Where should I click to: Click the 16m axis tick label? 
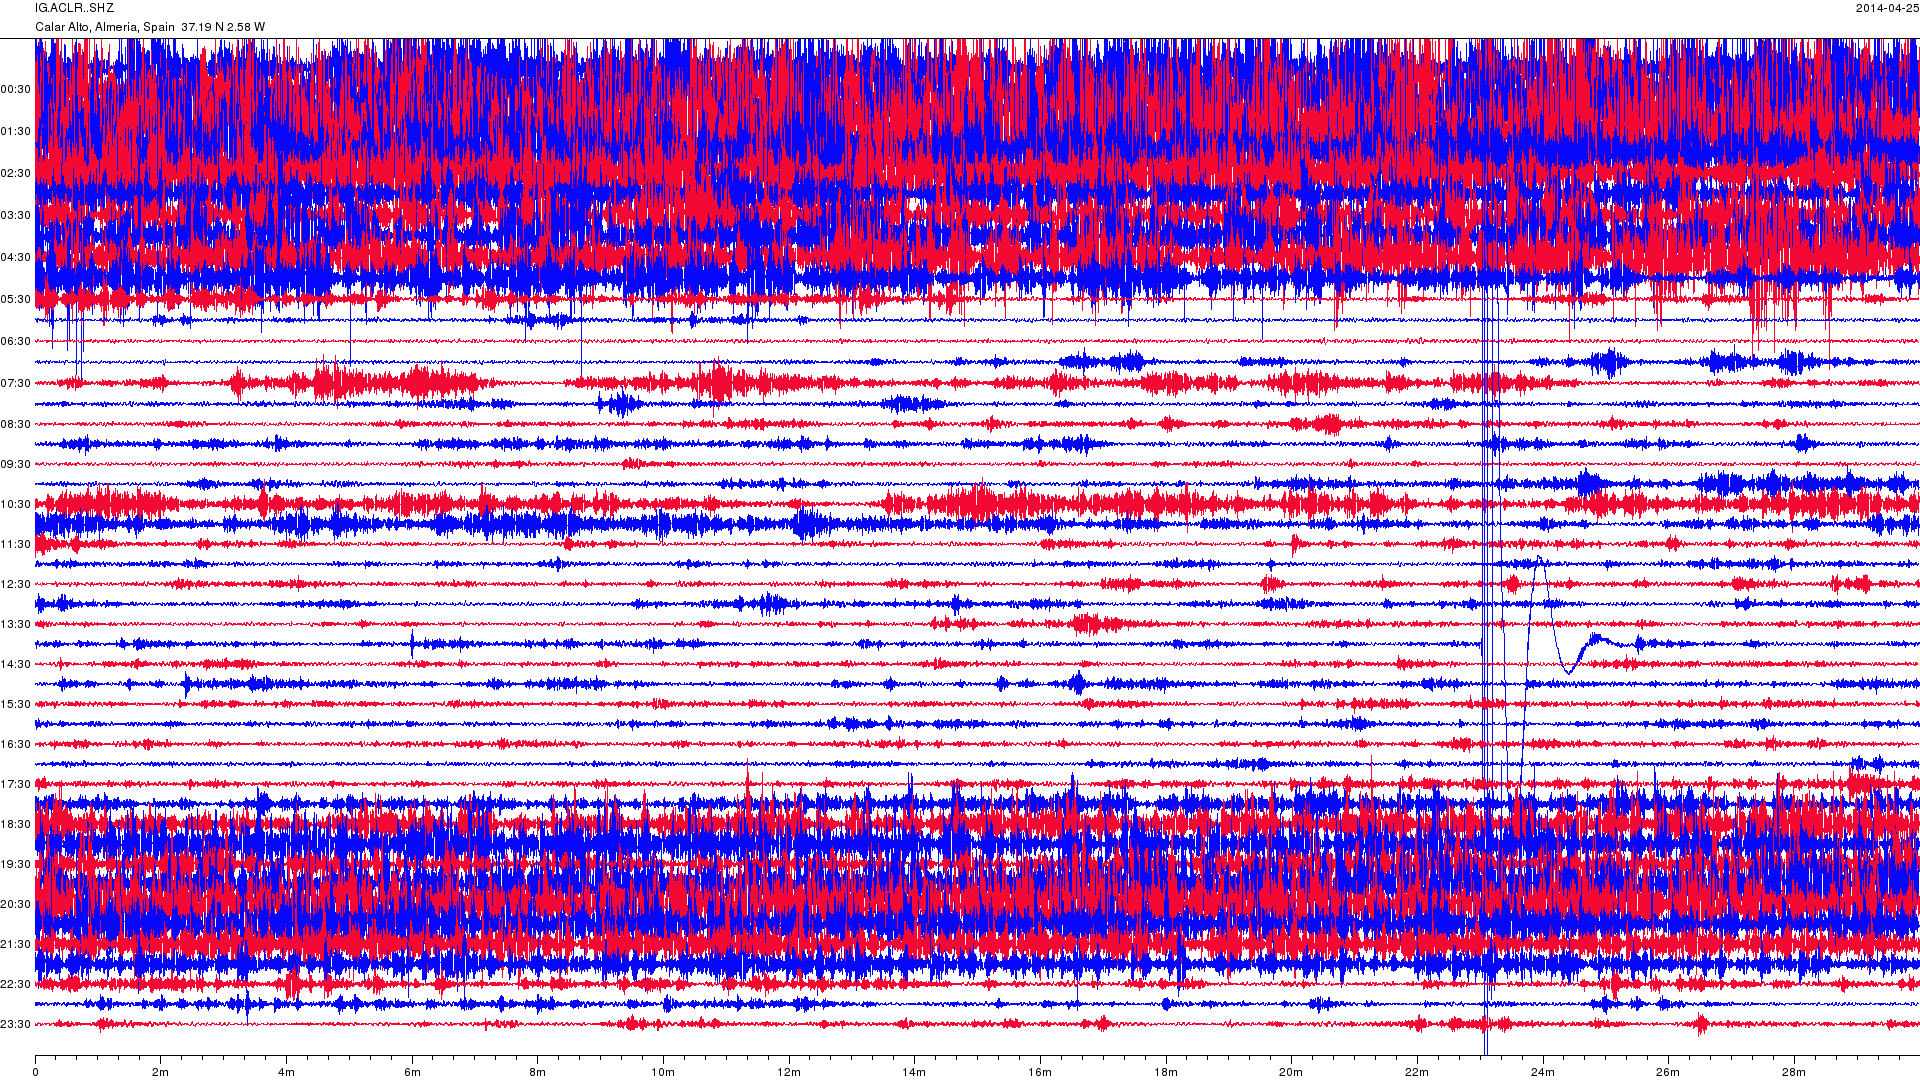tap(1040, 1073)
